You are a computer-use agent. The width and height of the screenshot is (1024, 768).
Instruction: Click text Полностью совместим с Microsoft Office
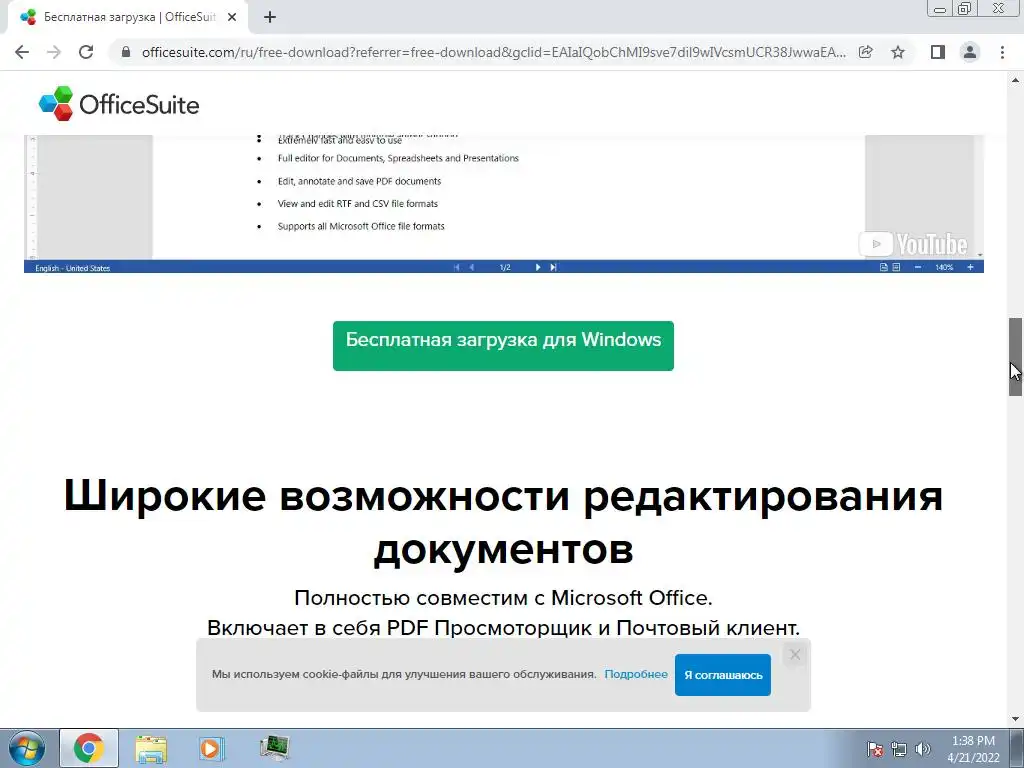(504, 598)
